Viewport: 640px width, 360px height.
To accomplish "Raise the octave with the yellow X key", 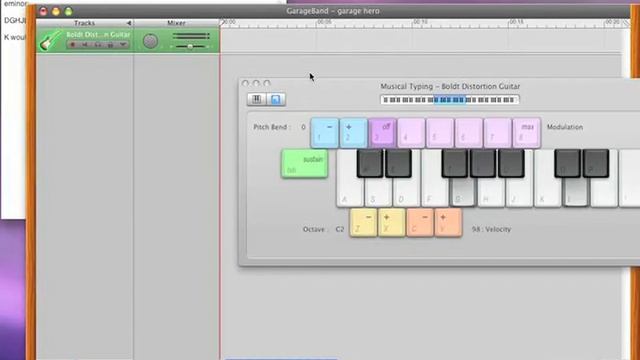I will [x=391, y=223].
